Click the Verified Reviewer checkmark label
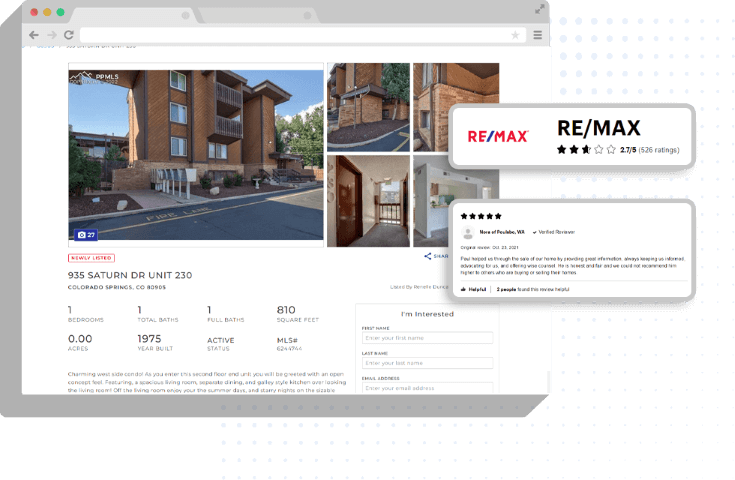This screenshot has height=480, width=735. tap(554, 232)
